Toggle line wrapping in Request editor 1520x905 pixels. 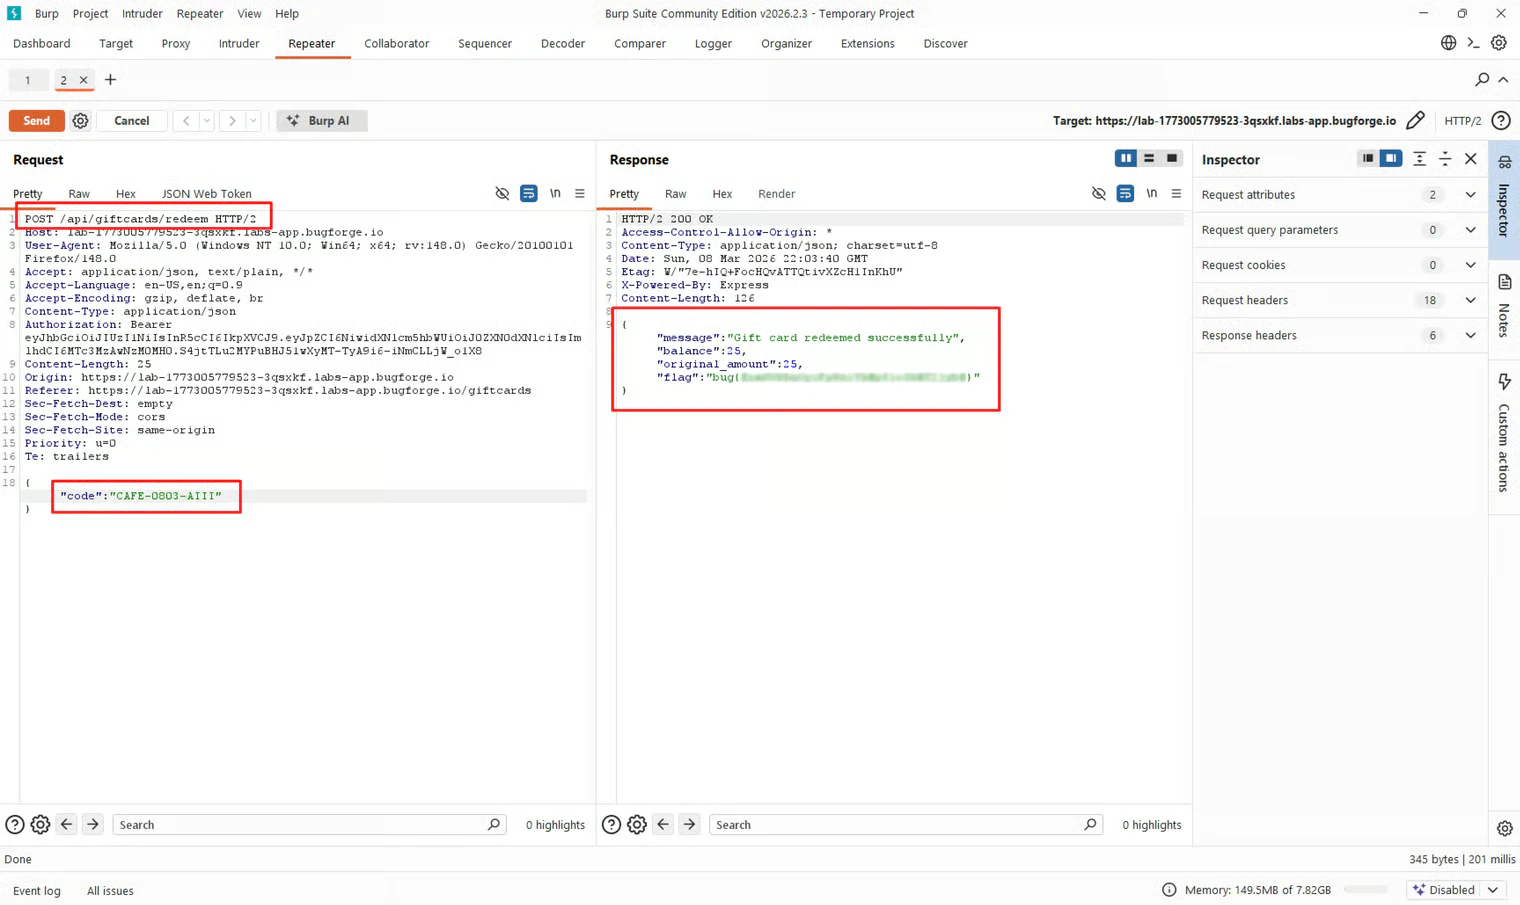pos(529,194)
